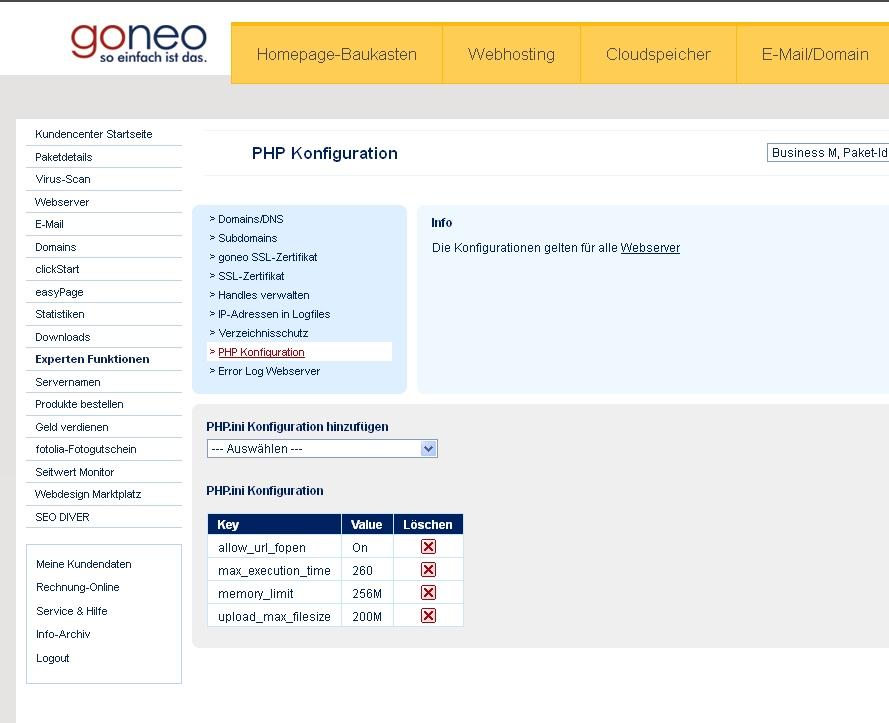Image resolution: width=889 pixels, height=723 pixels.
Task: Open Service & Hilfe
Action: point(73,612)
